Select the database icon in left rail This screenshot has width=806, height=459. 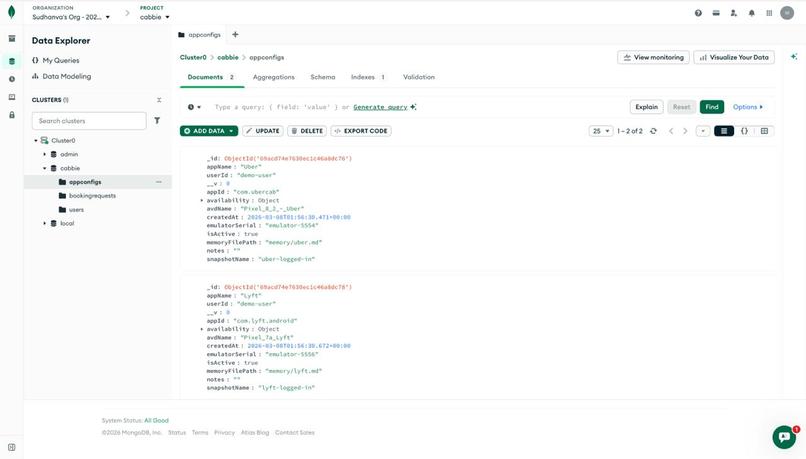[12, 61]
